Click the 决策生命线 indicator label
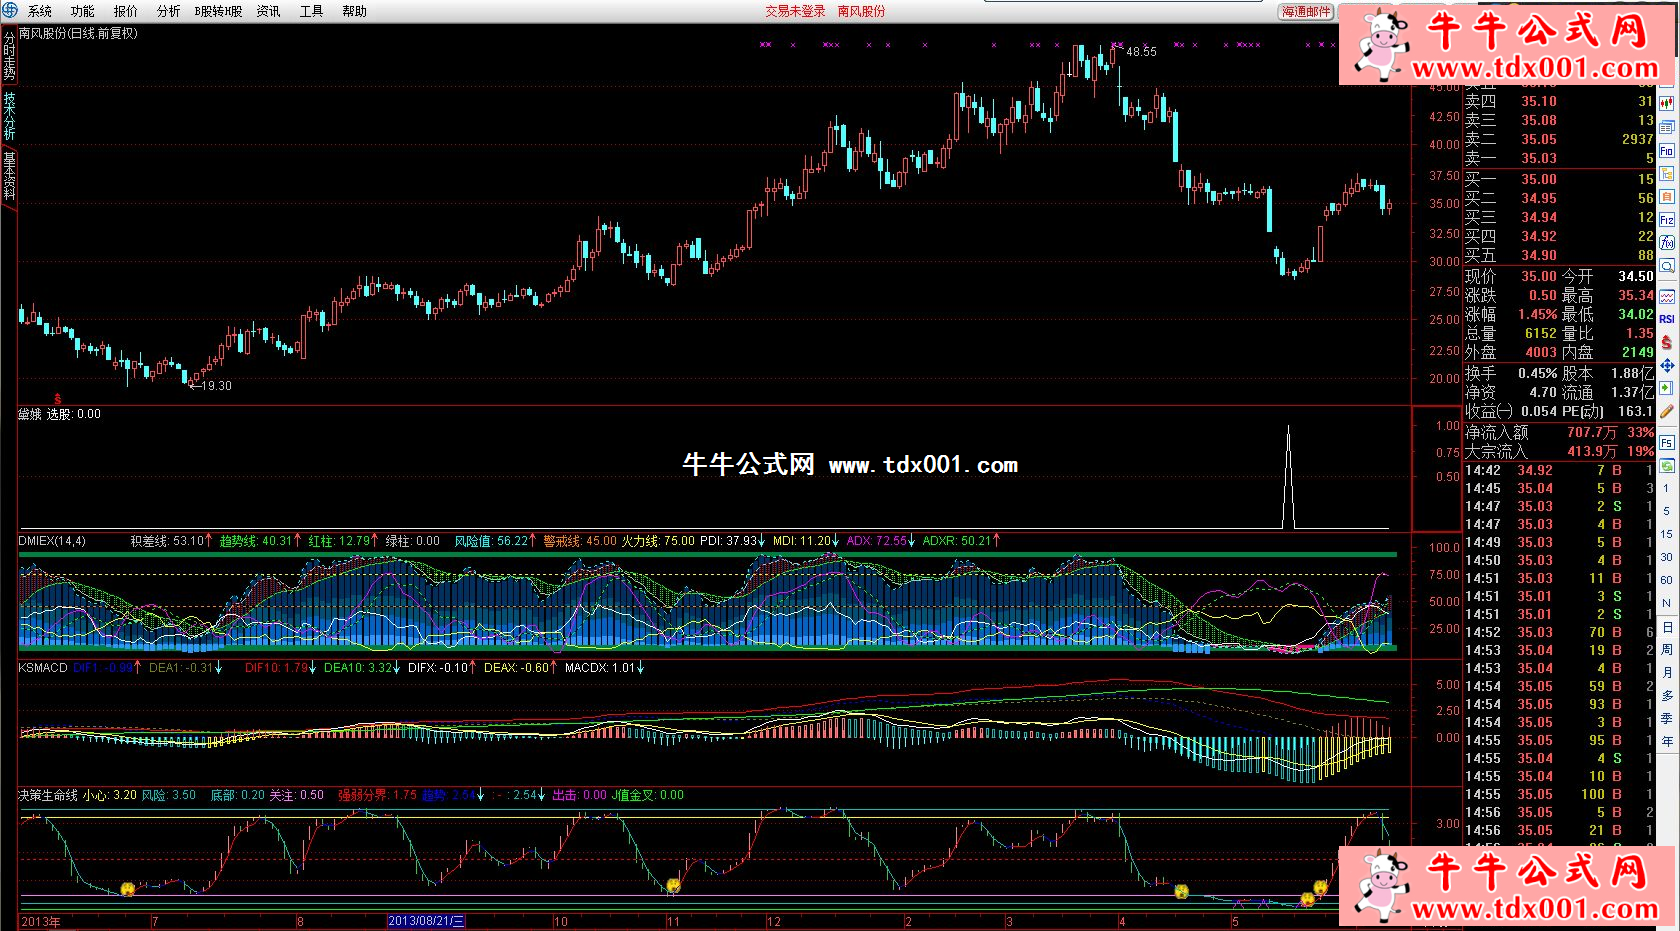This screenshot has height=931, width=1680. pyautogui.click(x=47, y=795)
